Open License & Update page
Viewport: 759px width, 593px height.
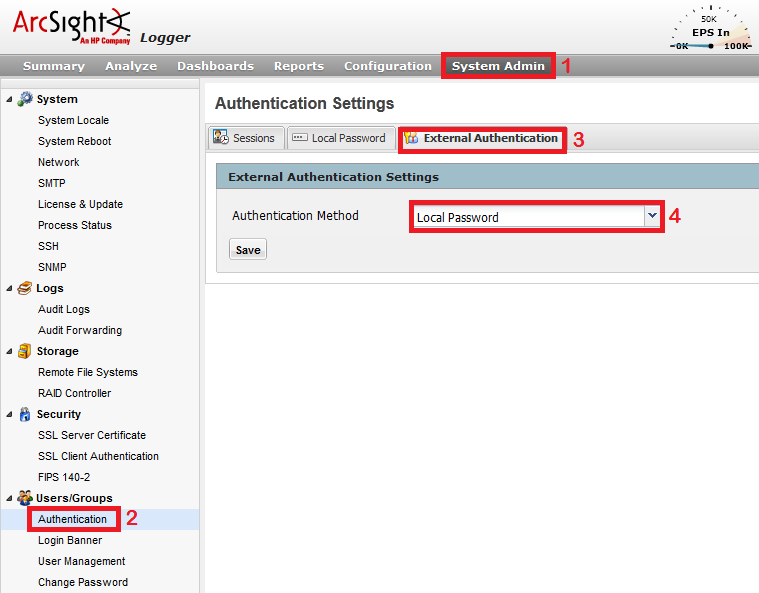pos(80,204)
